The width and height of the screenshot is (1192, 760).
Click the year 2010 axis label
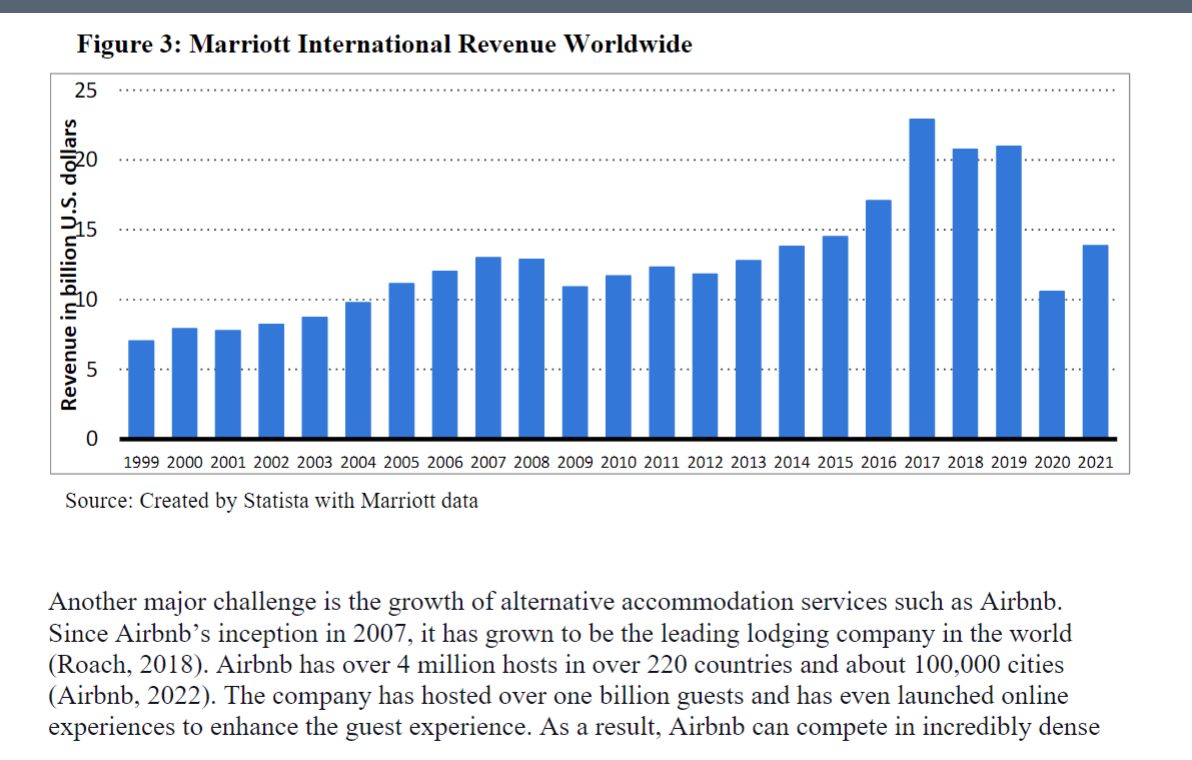pyautogui.click(x=619, y=462)
